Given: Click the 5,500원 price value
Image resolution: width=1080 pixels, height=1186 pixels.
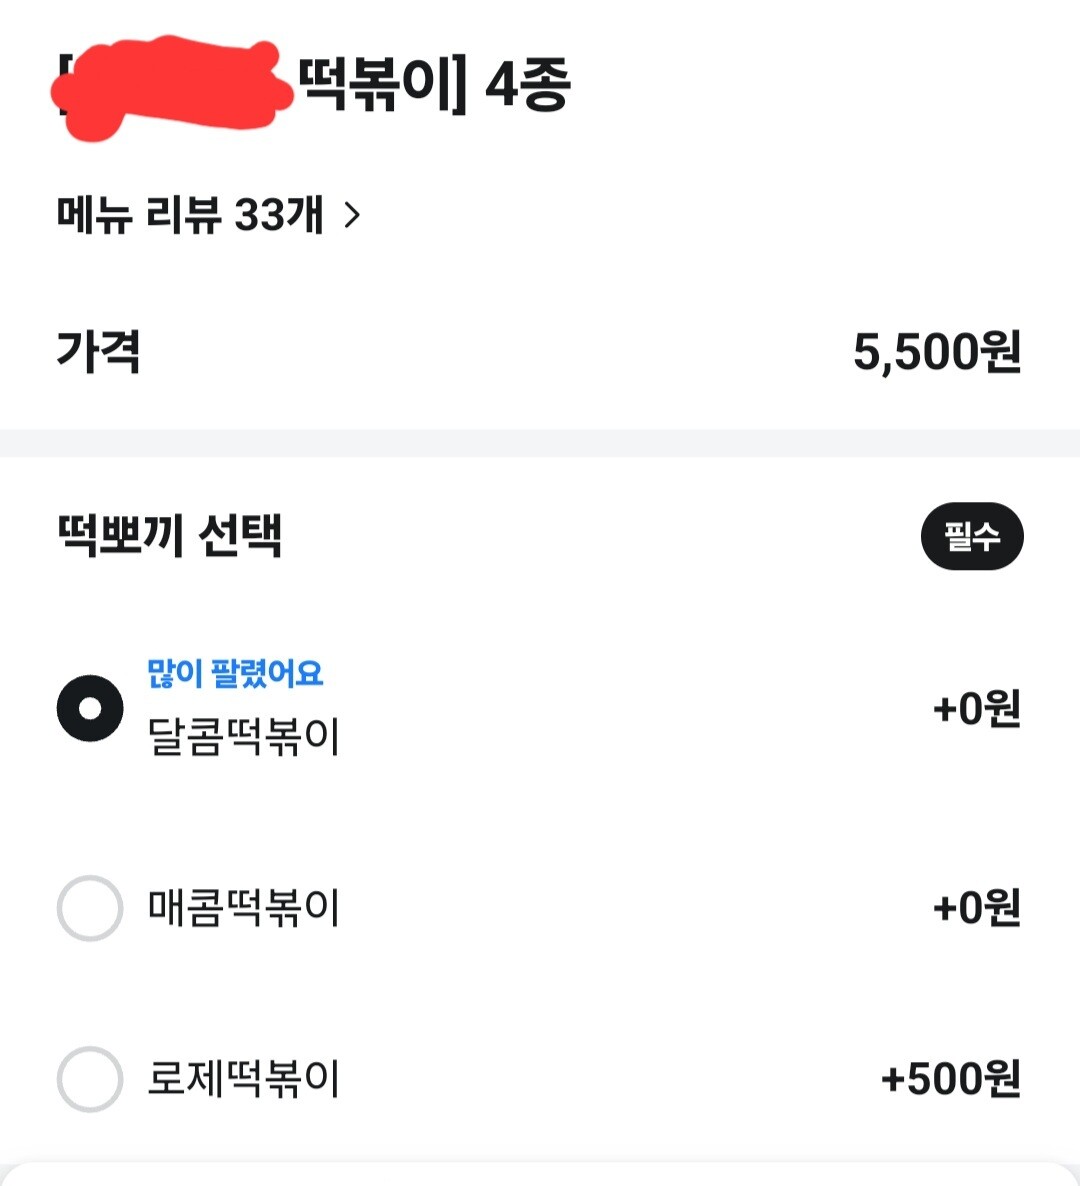Looking at the screenshot, I should point(936,352).
